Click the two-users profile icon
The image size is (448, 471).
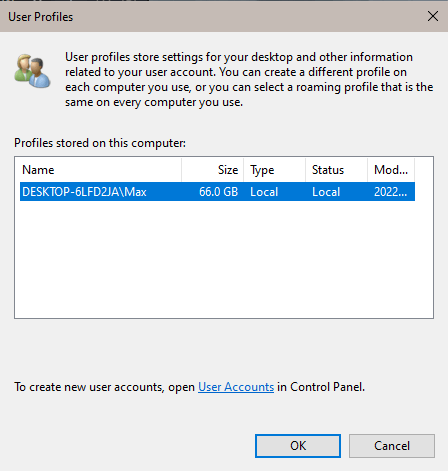tap(32, 71)
